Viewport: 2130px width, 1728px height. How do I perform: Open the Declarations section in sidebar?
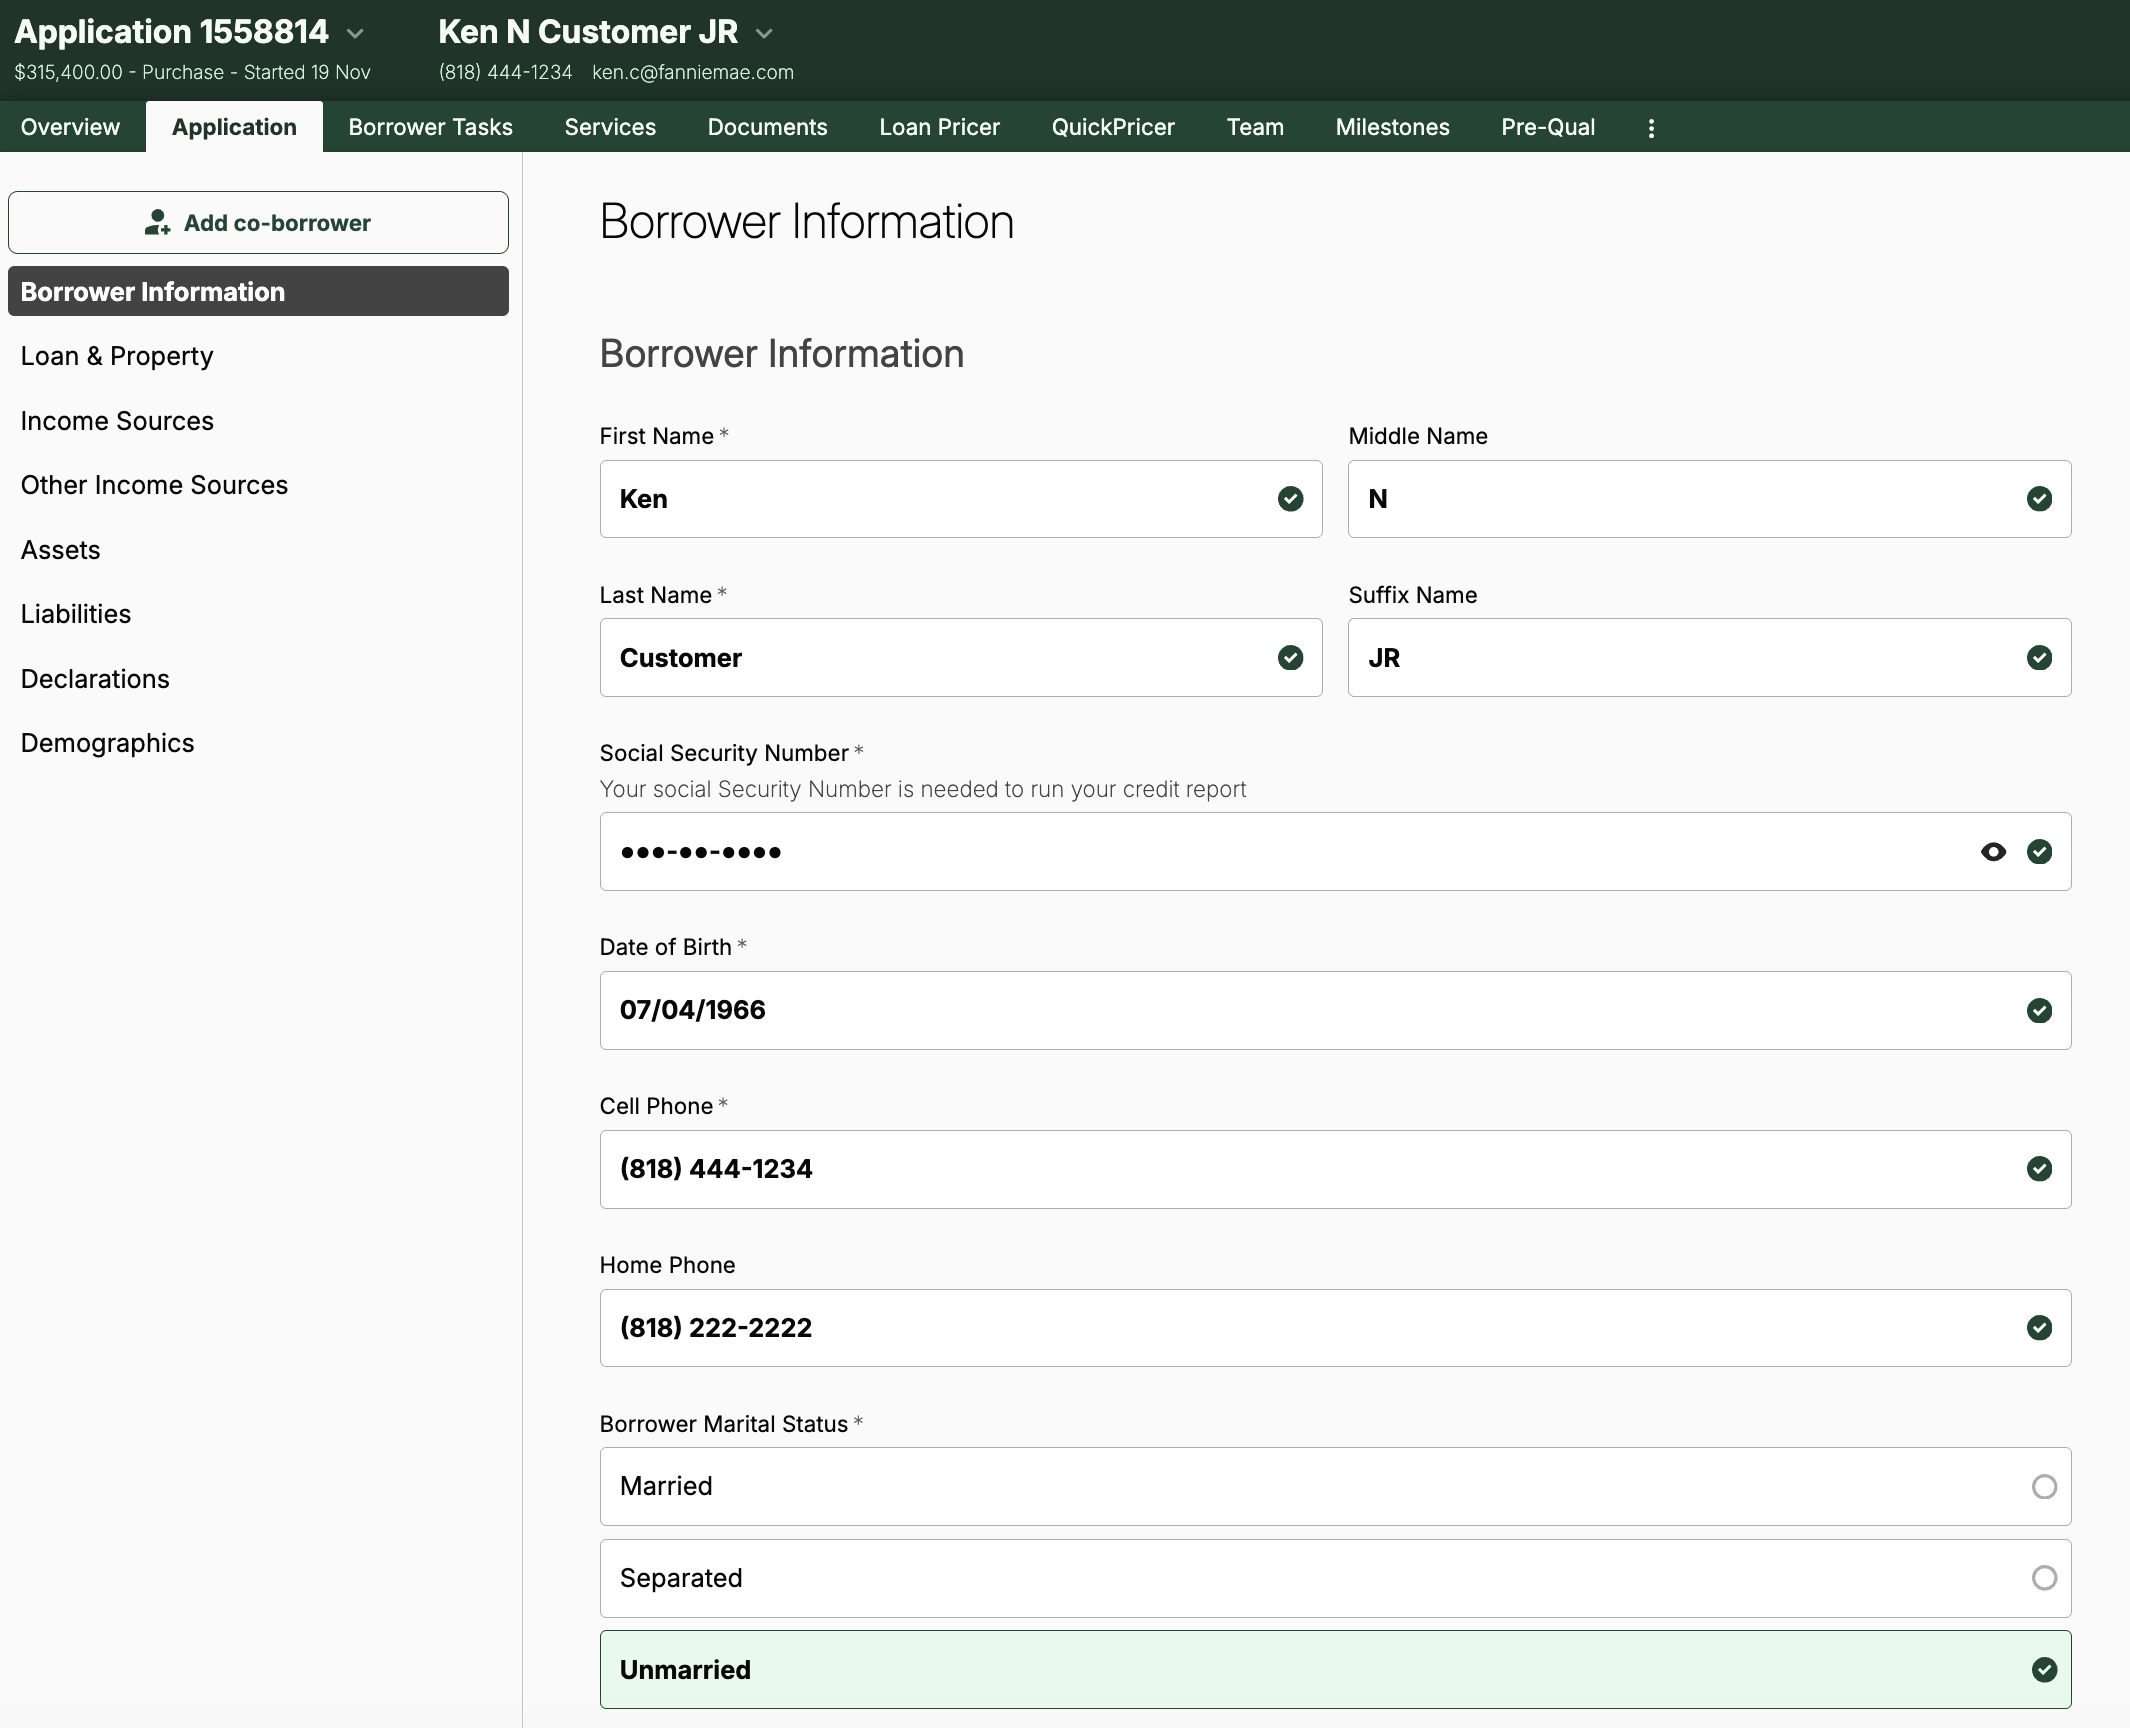coord(95,679)
